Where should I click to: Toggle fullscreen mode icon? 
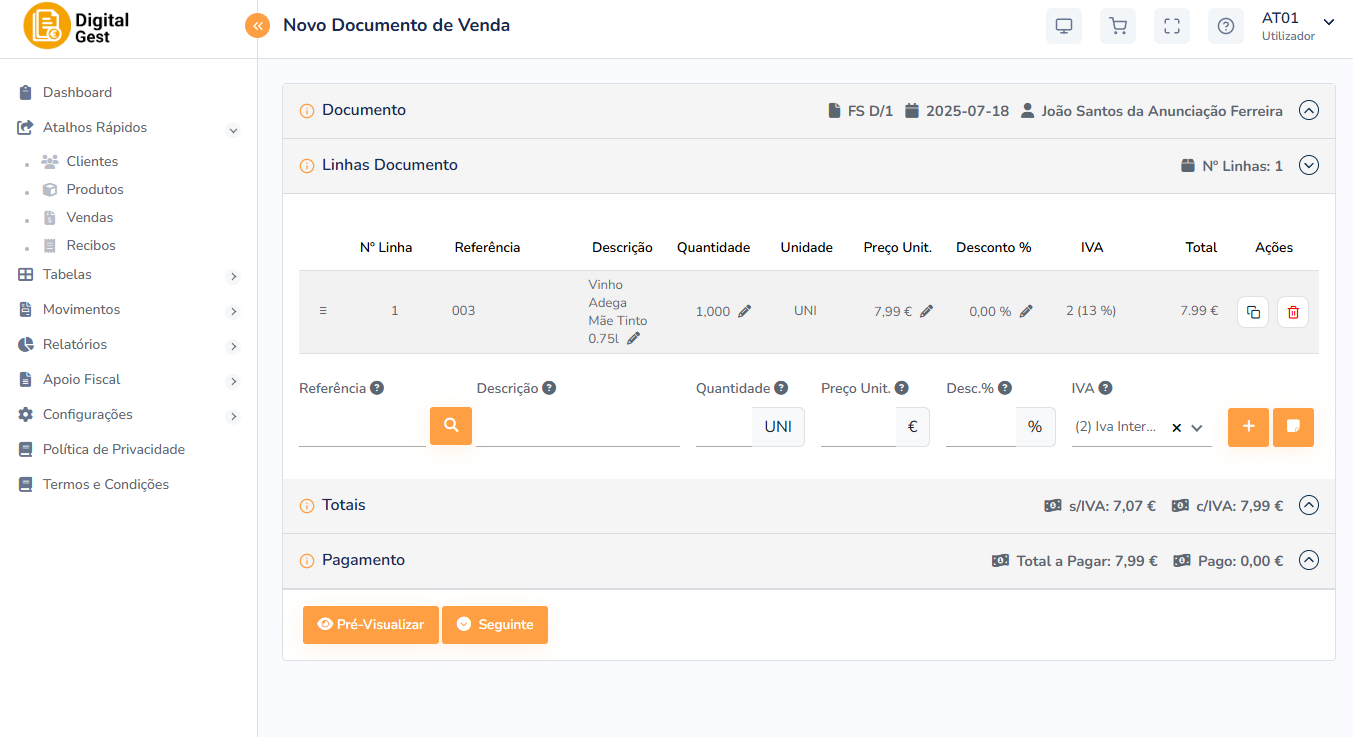point(1171,26)
